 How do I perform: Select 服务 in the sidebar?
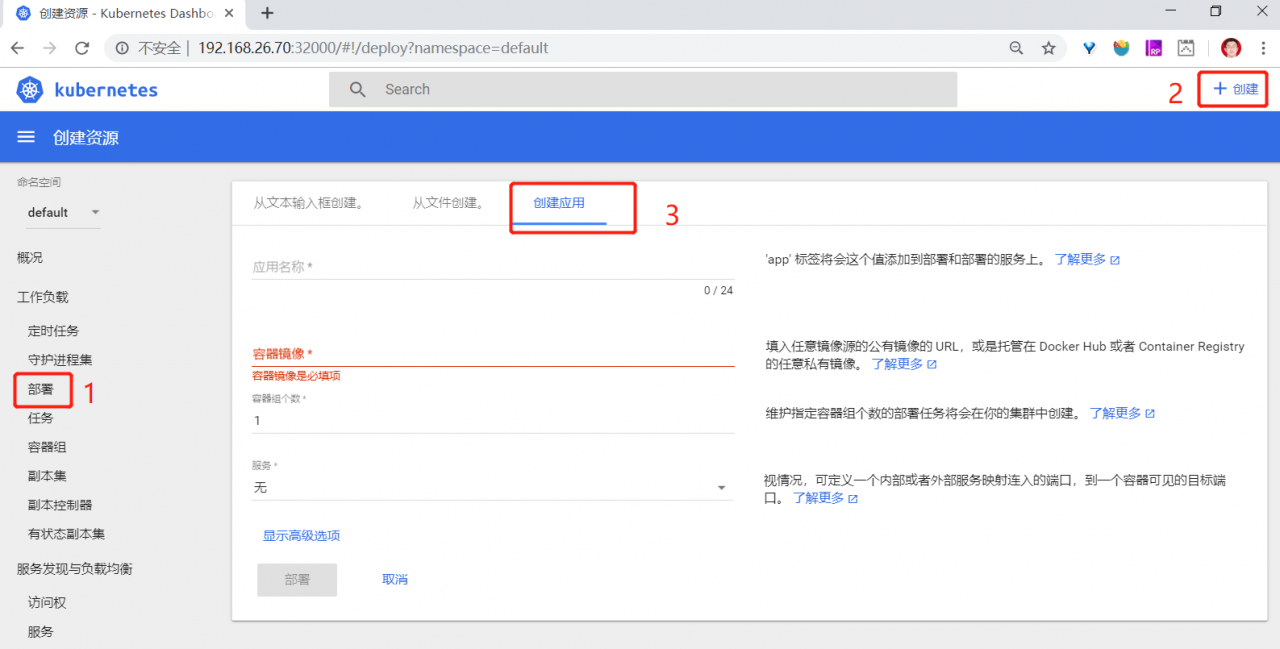tap(41, 632)
